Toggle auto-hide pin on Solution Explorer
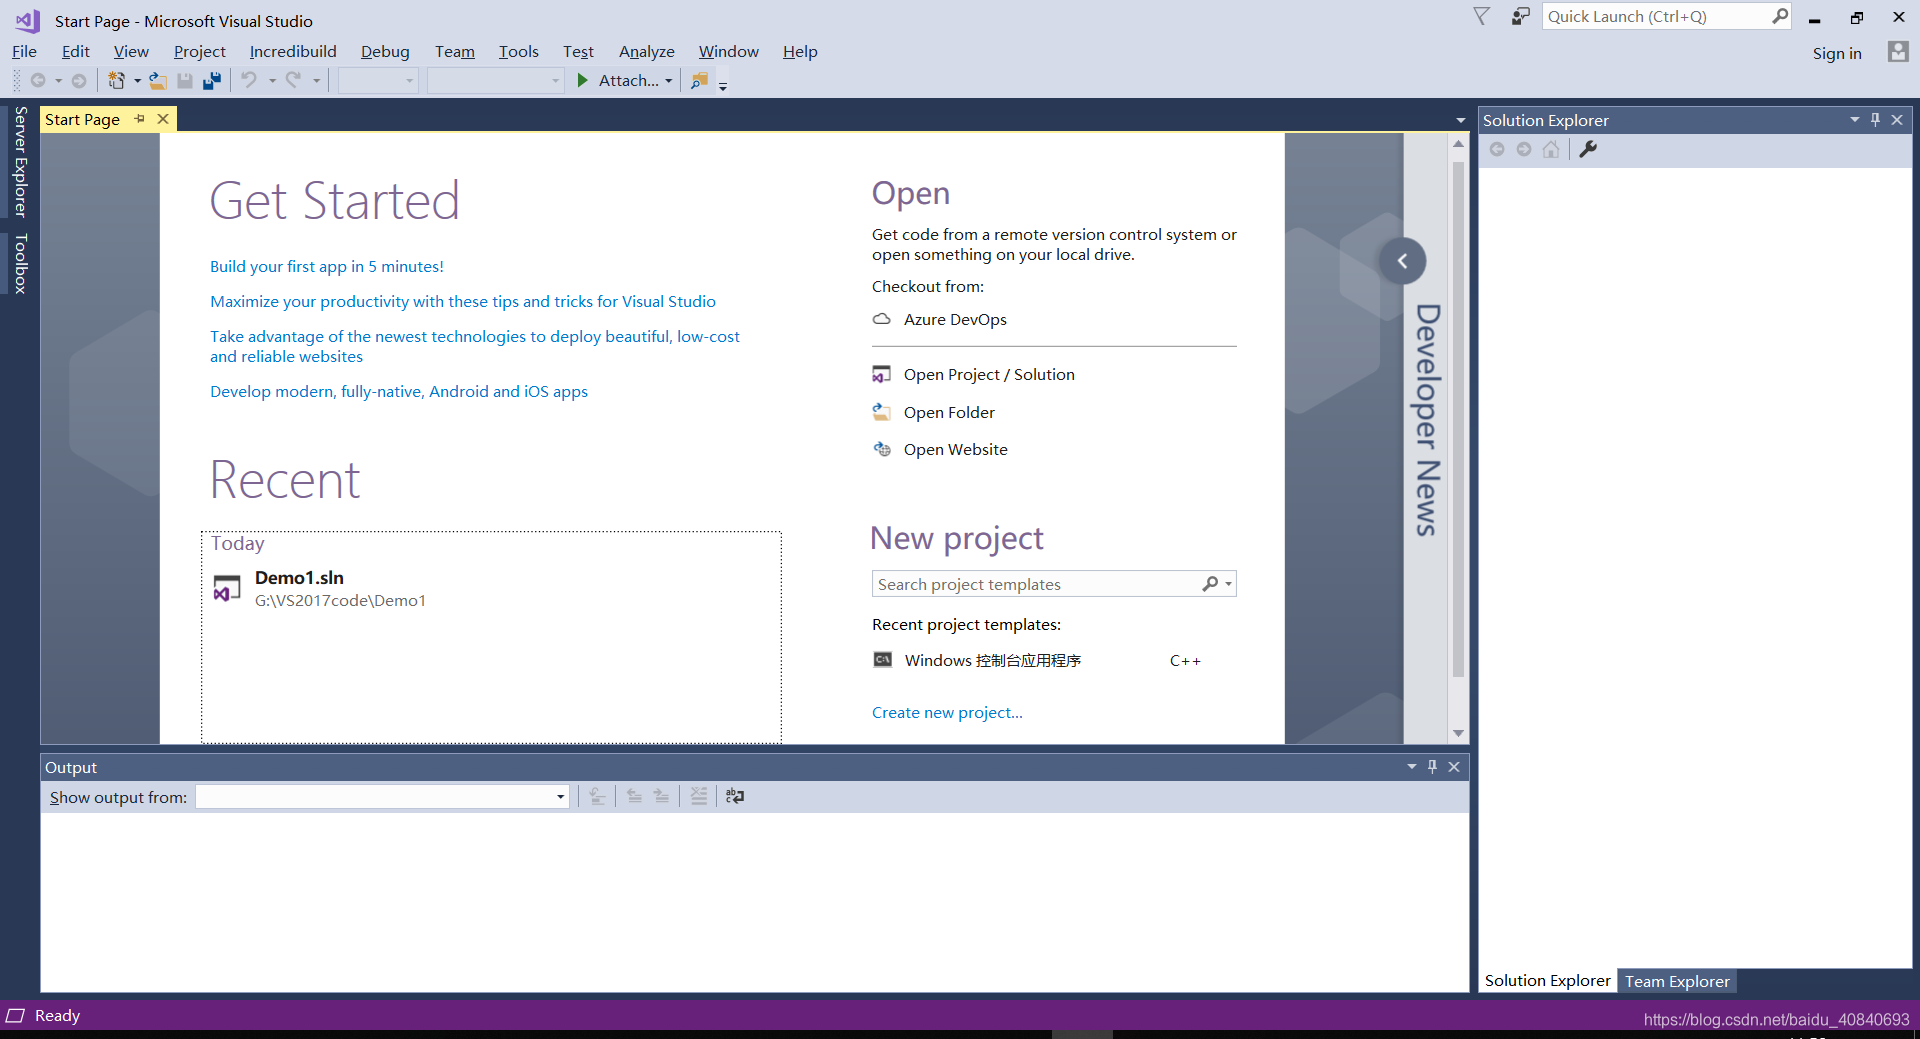Screen dimensions: 1920x1039 click(x=1875, y=120)
